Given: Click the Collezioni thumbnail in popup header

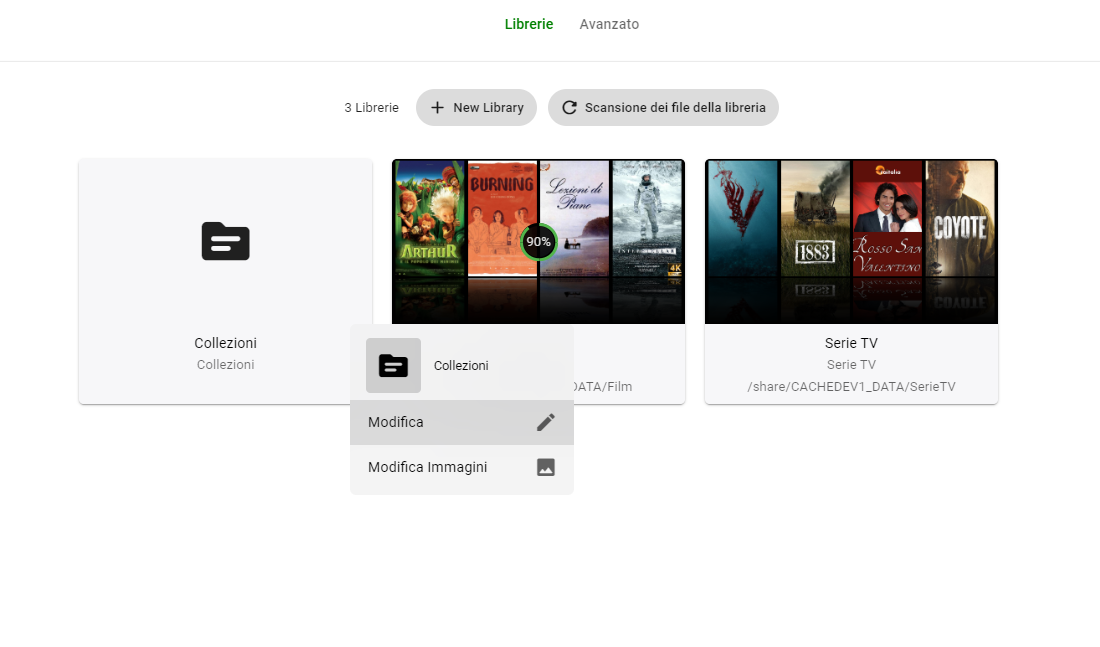Looking at the screenshot, I should (394, 366).
